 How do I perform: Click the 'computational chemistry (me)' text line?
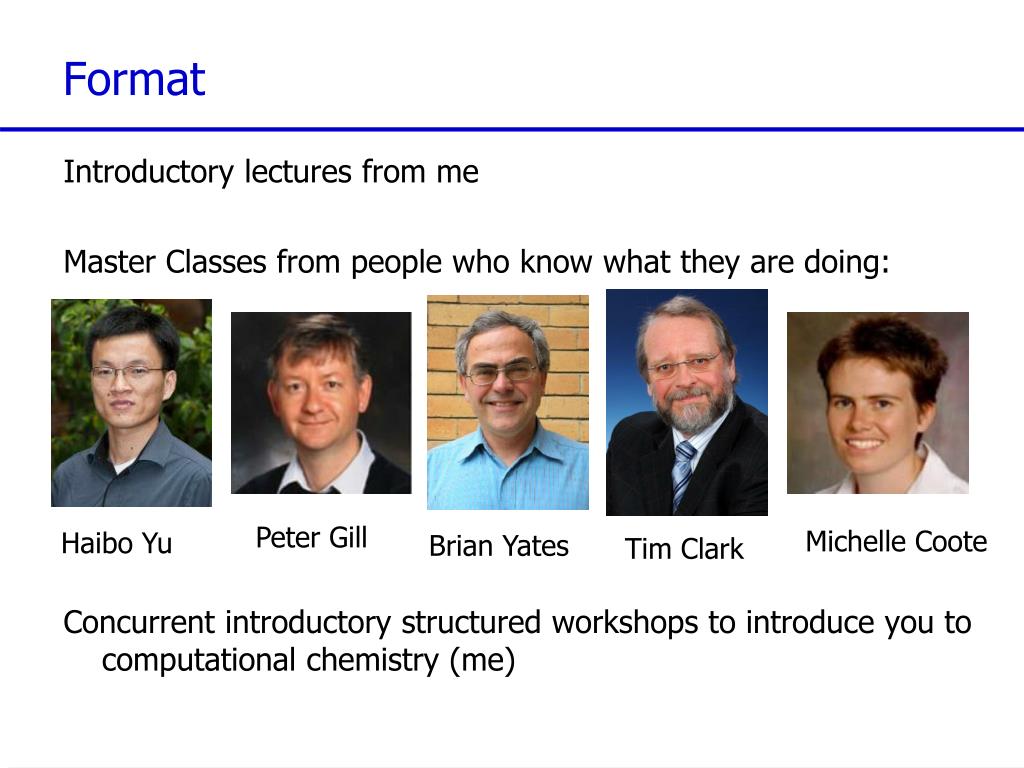pos(308,660)
